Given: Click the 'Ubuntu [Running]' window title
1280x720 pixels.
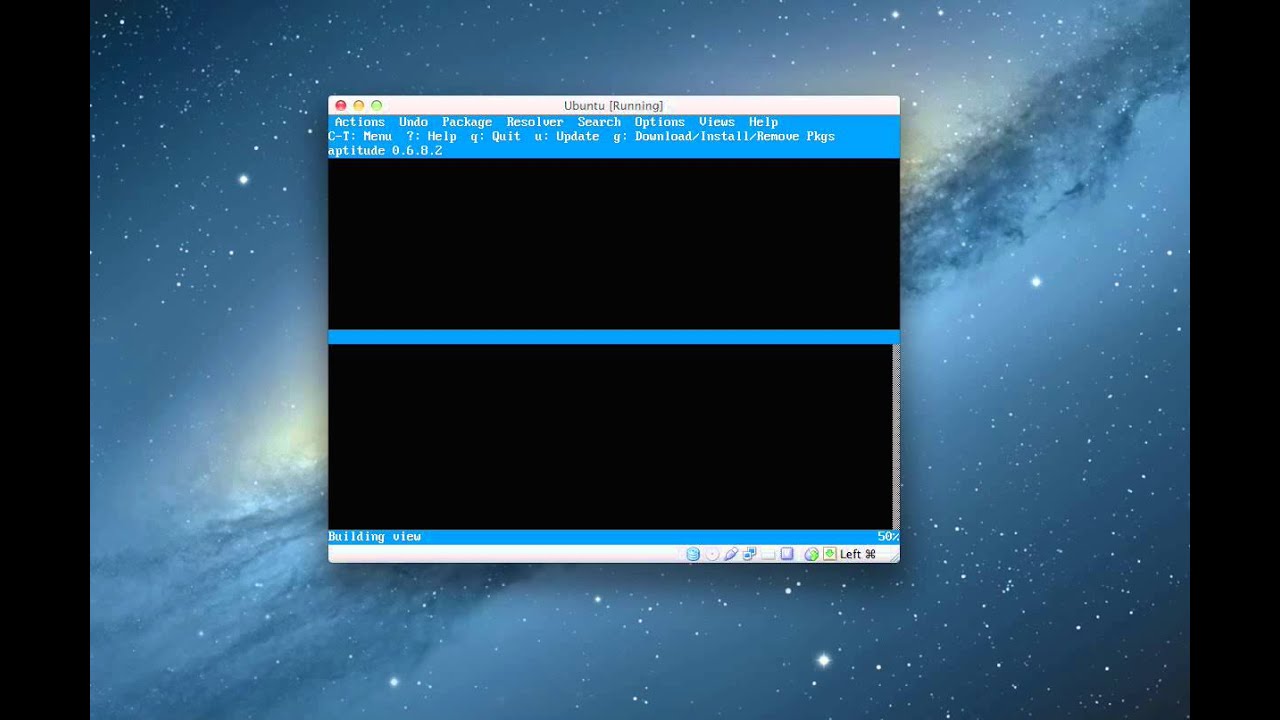Looking at the screenshot, I should (x=613, y=105).
